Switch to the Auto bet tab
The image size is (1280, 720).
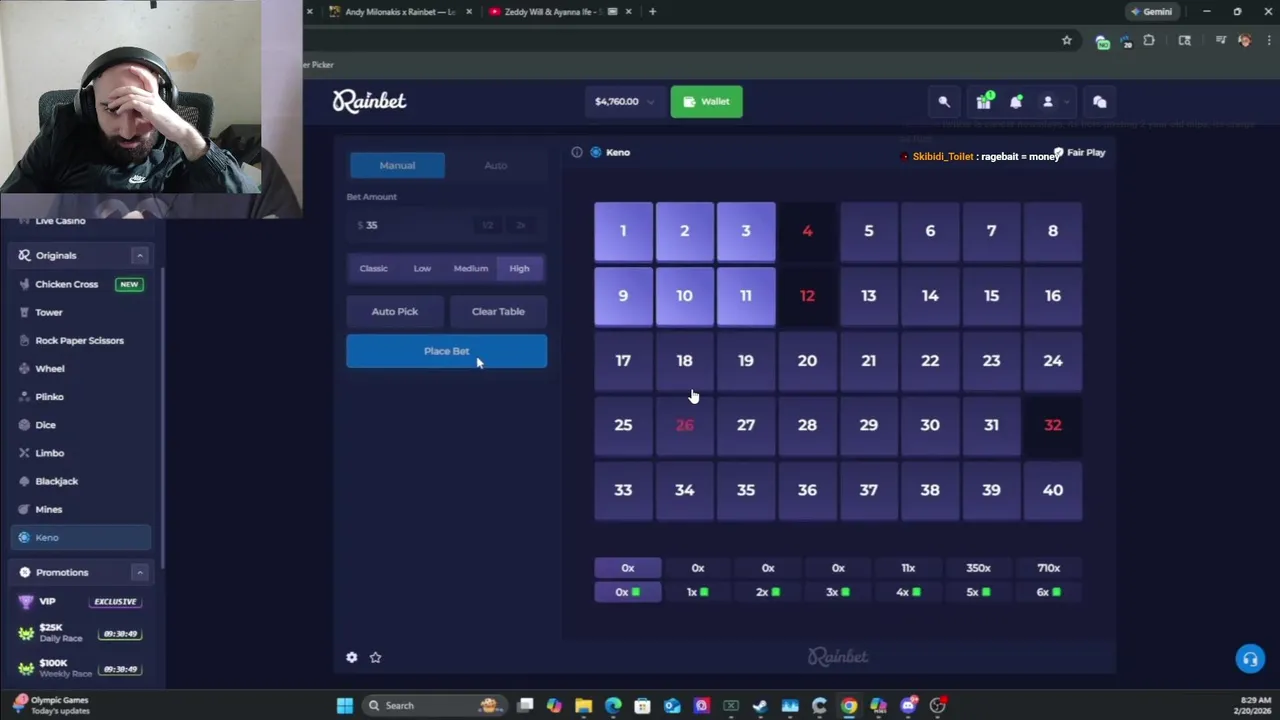[496, 165]
